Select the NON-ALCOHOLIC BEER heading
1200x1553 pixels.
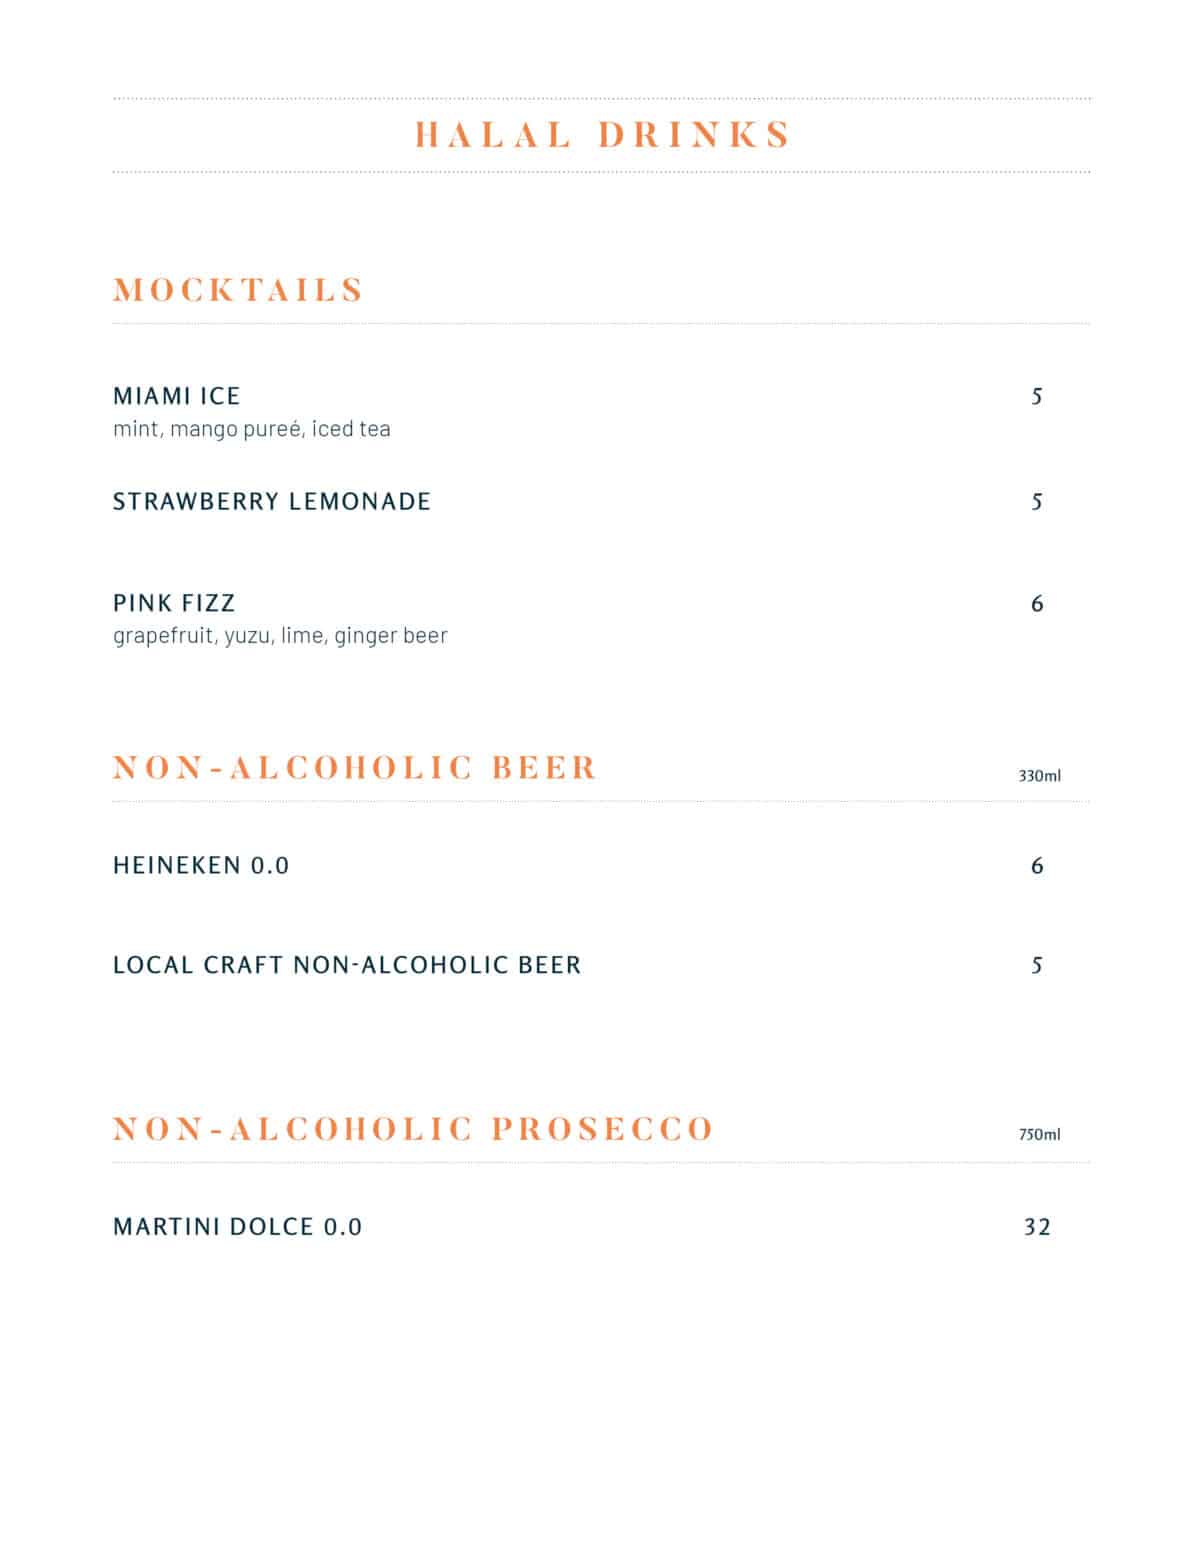[355, 768]
